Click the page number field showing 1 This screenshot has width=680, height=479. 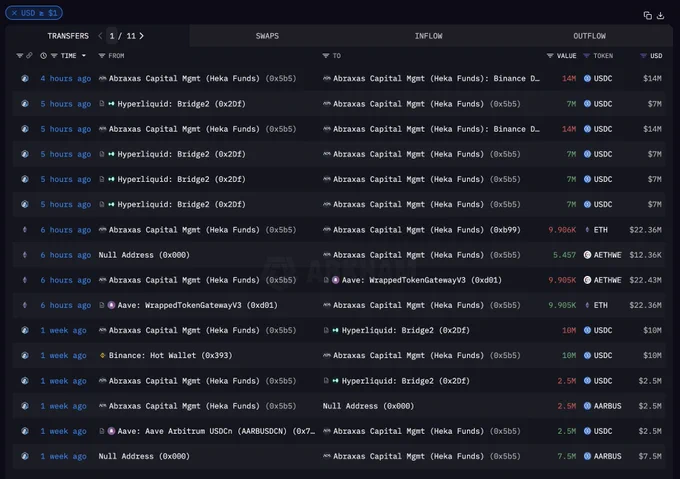pos(112,36)
